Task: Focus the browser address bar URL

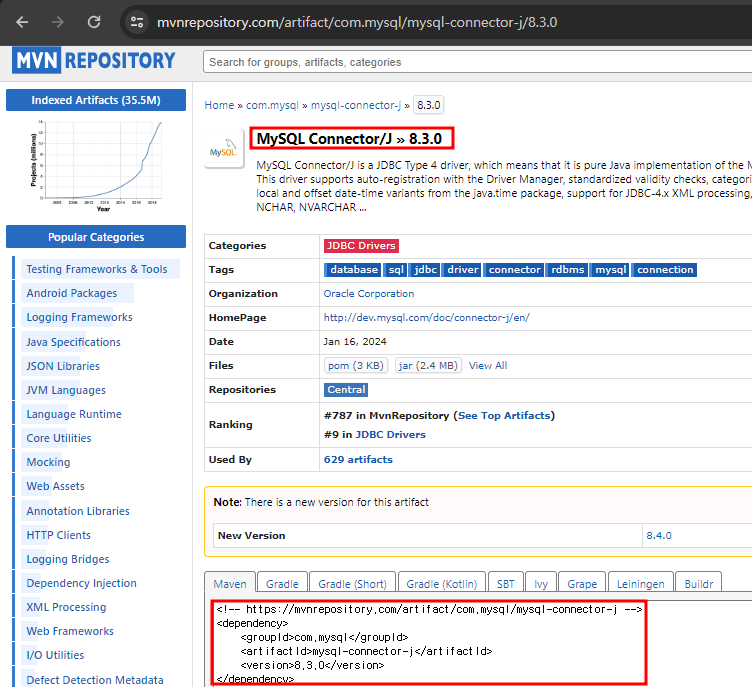Action: pyautogui.click(x=357, y=22)
